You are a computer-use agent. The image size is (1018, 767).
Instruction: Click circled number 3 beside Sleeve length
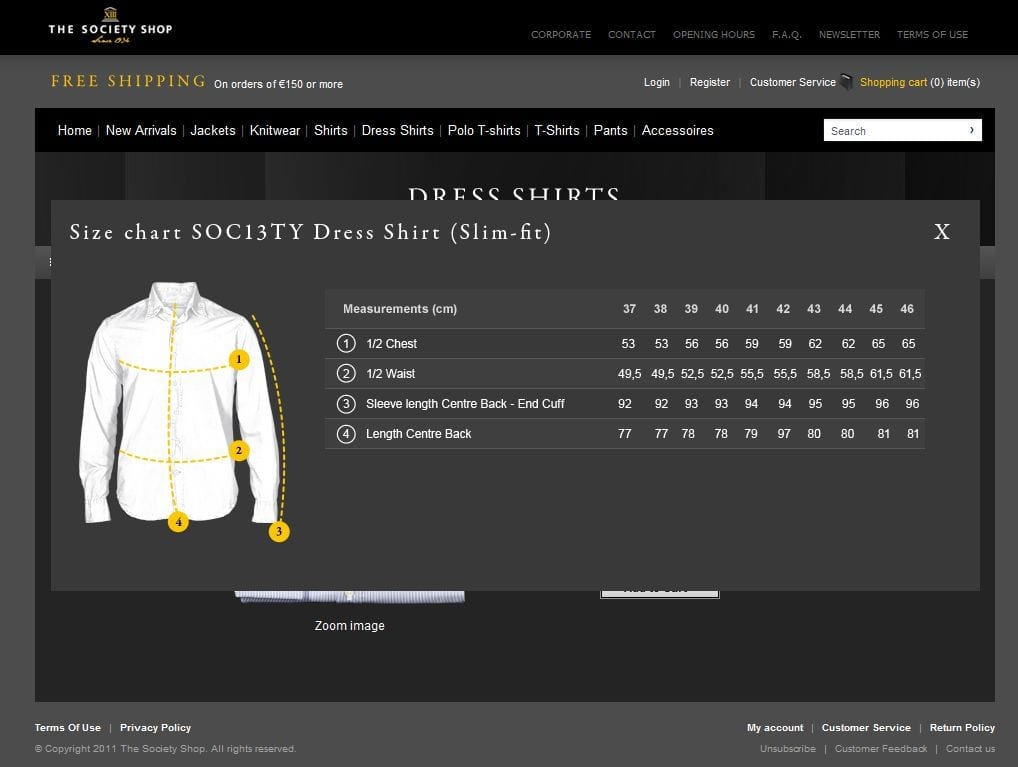click(346, 403)
